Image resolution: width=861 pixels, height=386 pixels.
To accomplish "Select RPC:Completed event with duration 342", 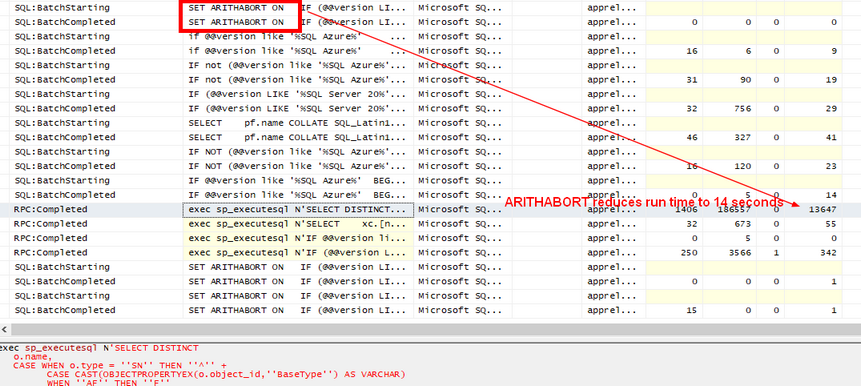I will [51, 253].
